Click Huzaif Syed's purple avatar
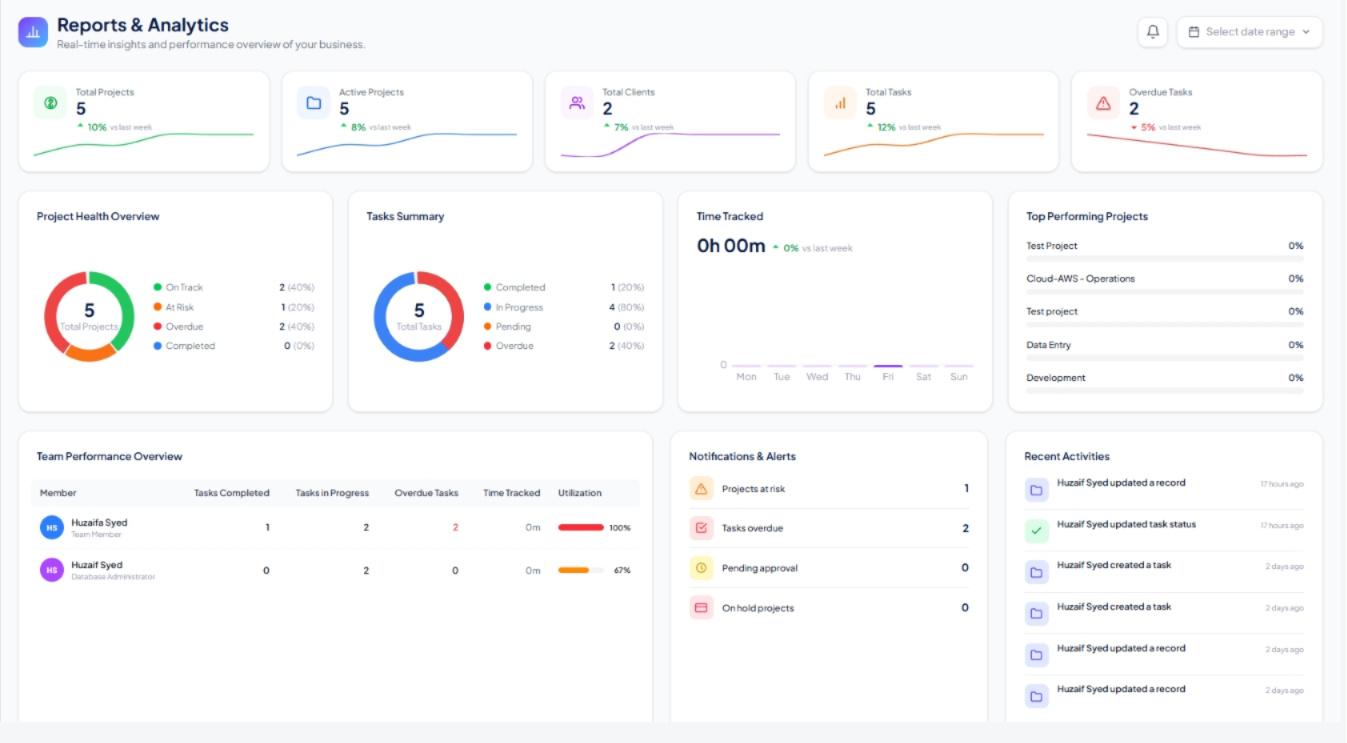The image size is (1347, 743). tap(51, 570)
